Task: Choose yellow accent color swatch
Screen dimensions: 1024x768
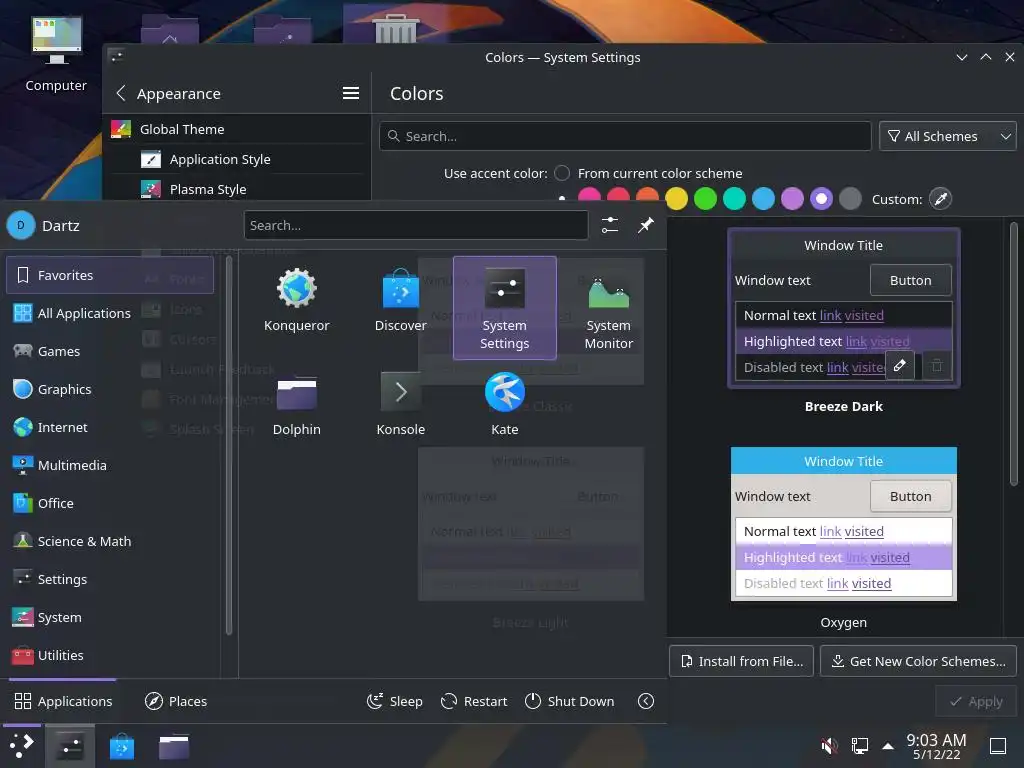Action: [677, 199]
